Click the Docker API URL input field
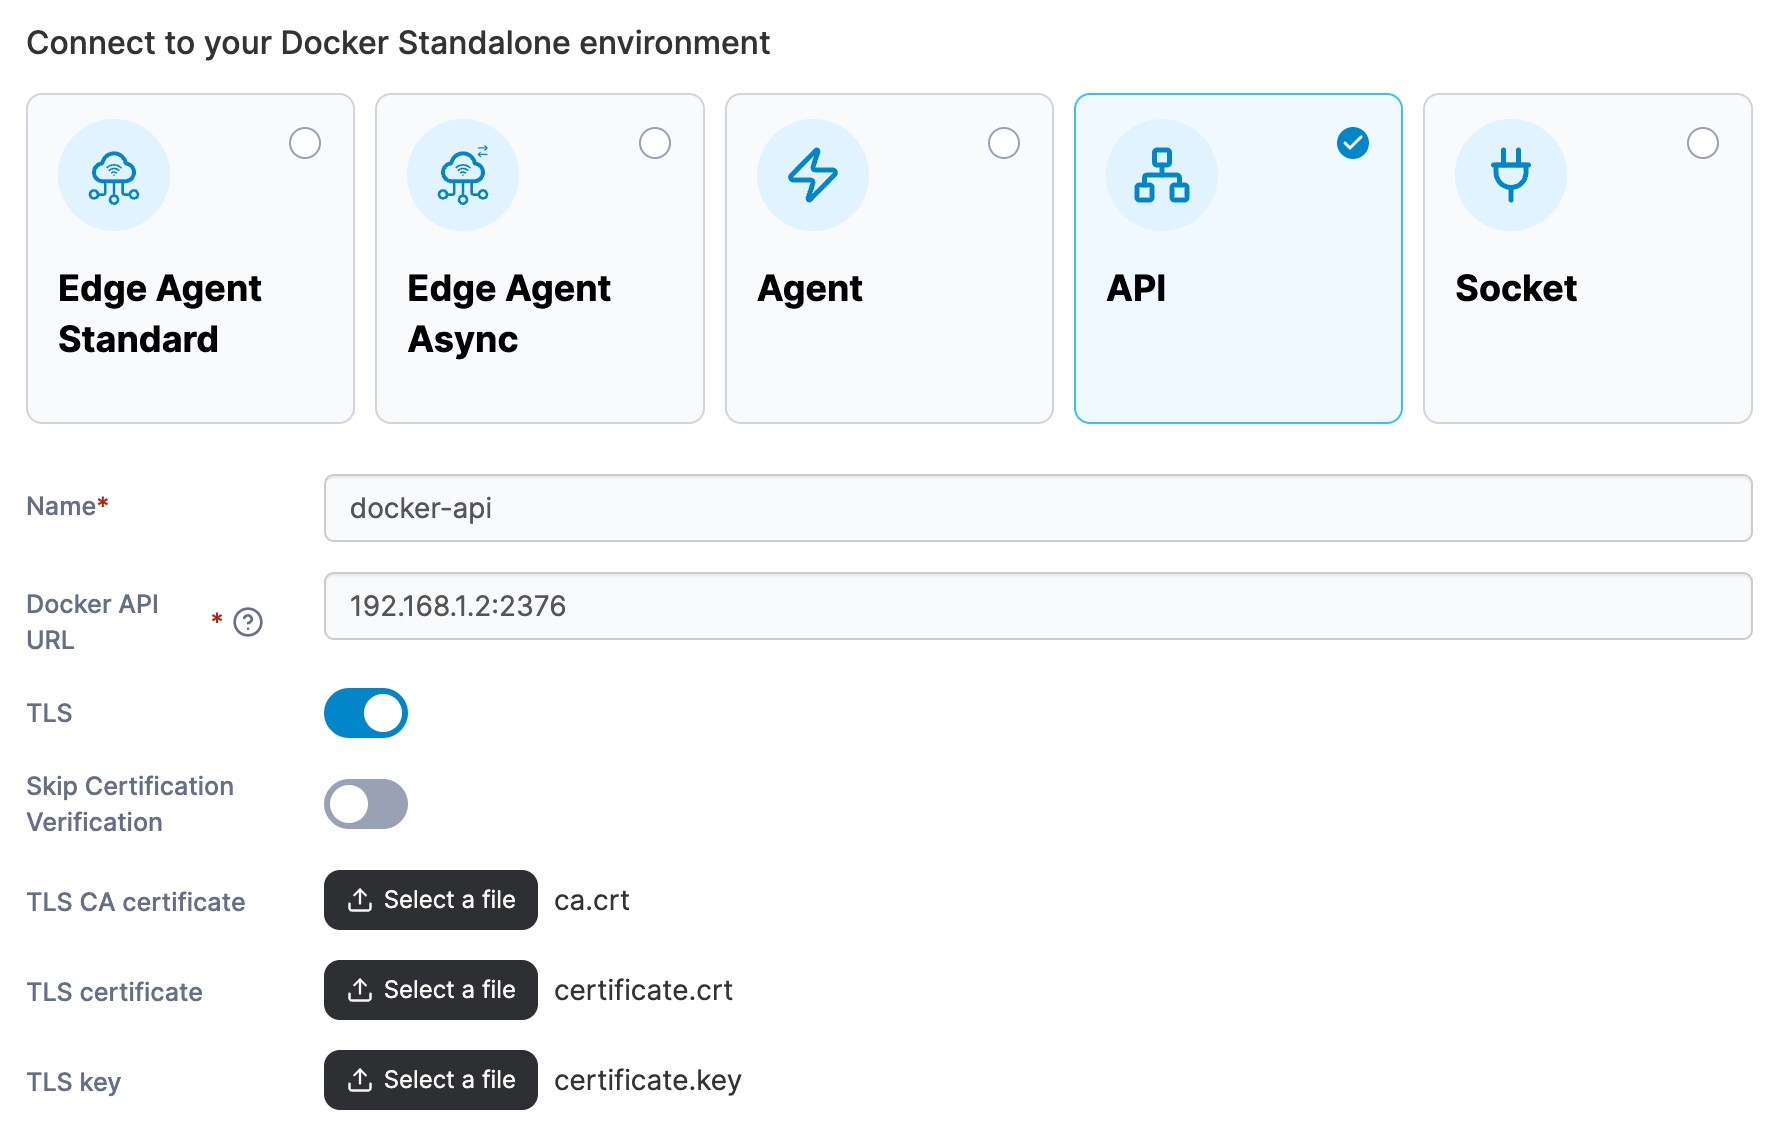 click(1037, 606)
